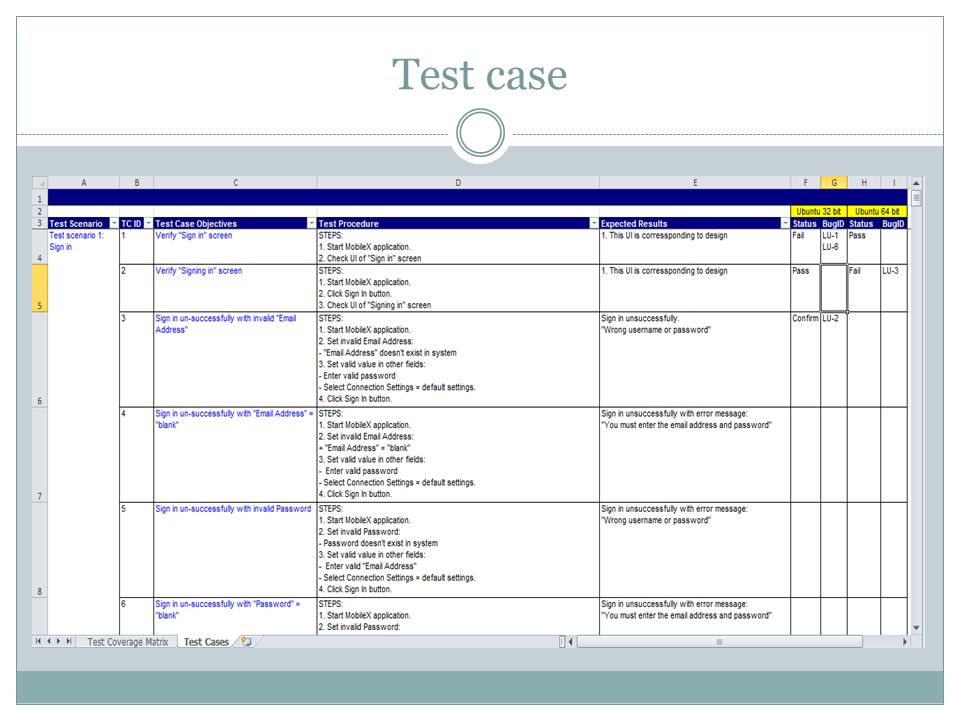Image resolution: width=960 pixels, height=720 pixels.
Task: Select column A header
Action: (x=84, y=182)
